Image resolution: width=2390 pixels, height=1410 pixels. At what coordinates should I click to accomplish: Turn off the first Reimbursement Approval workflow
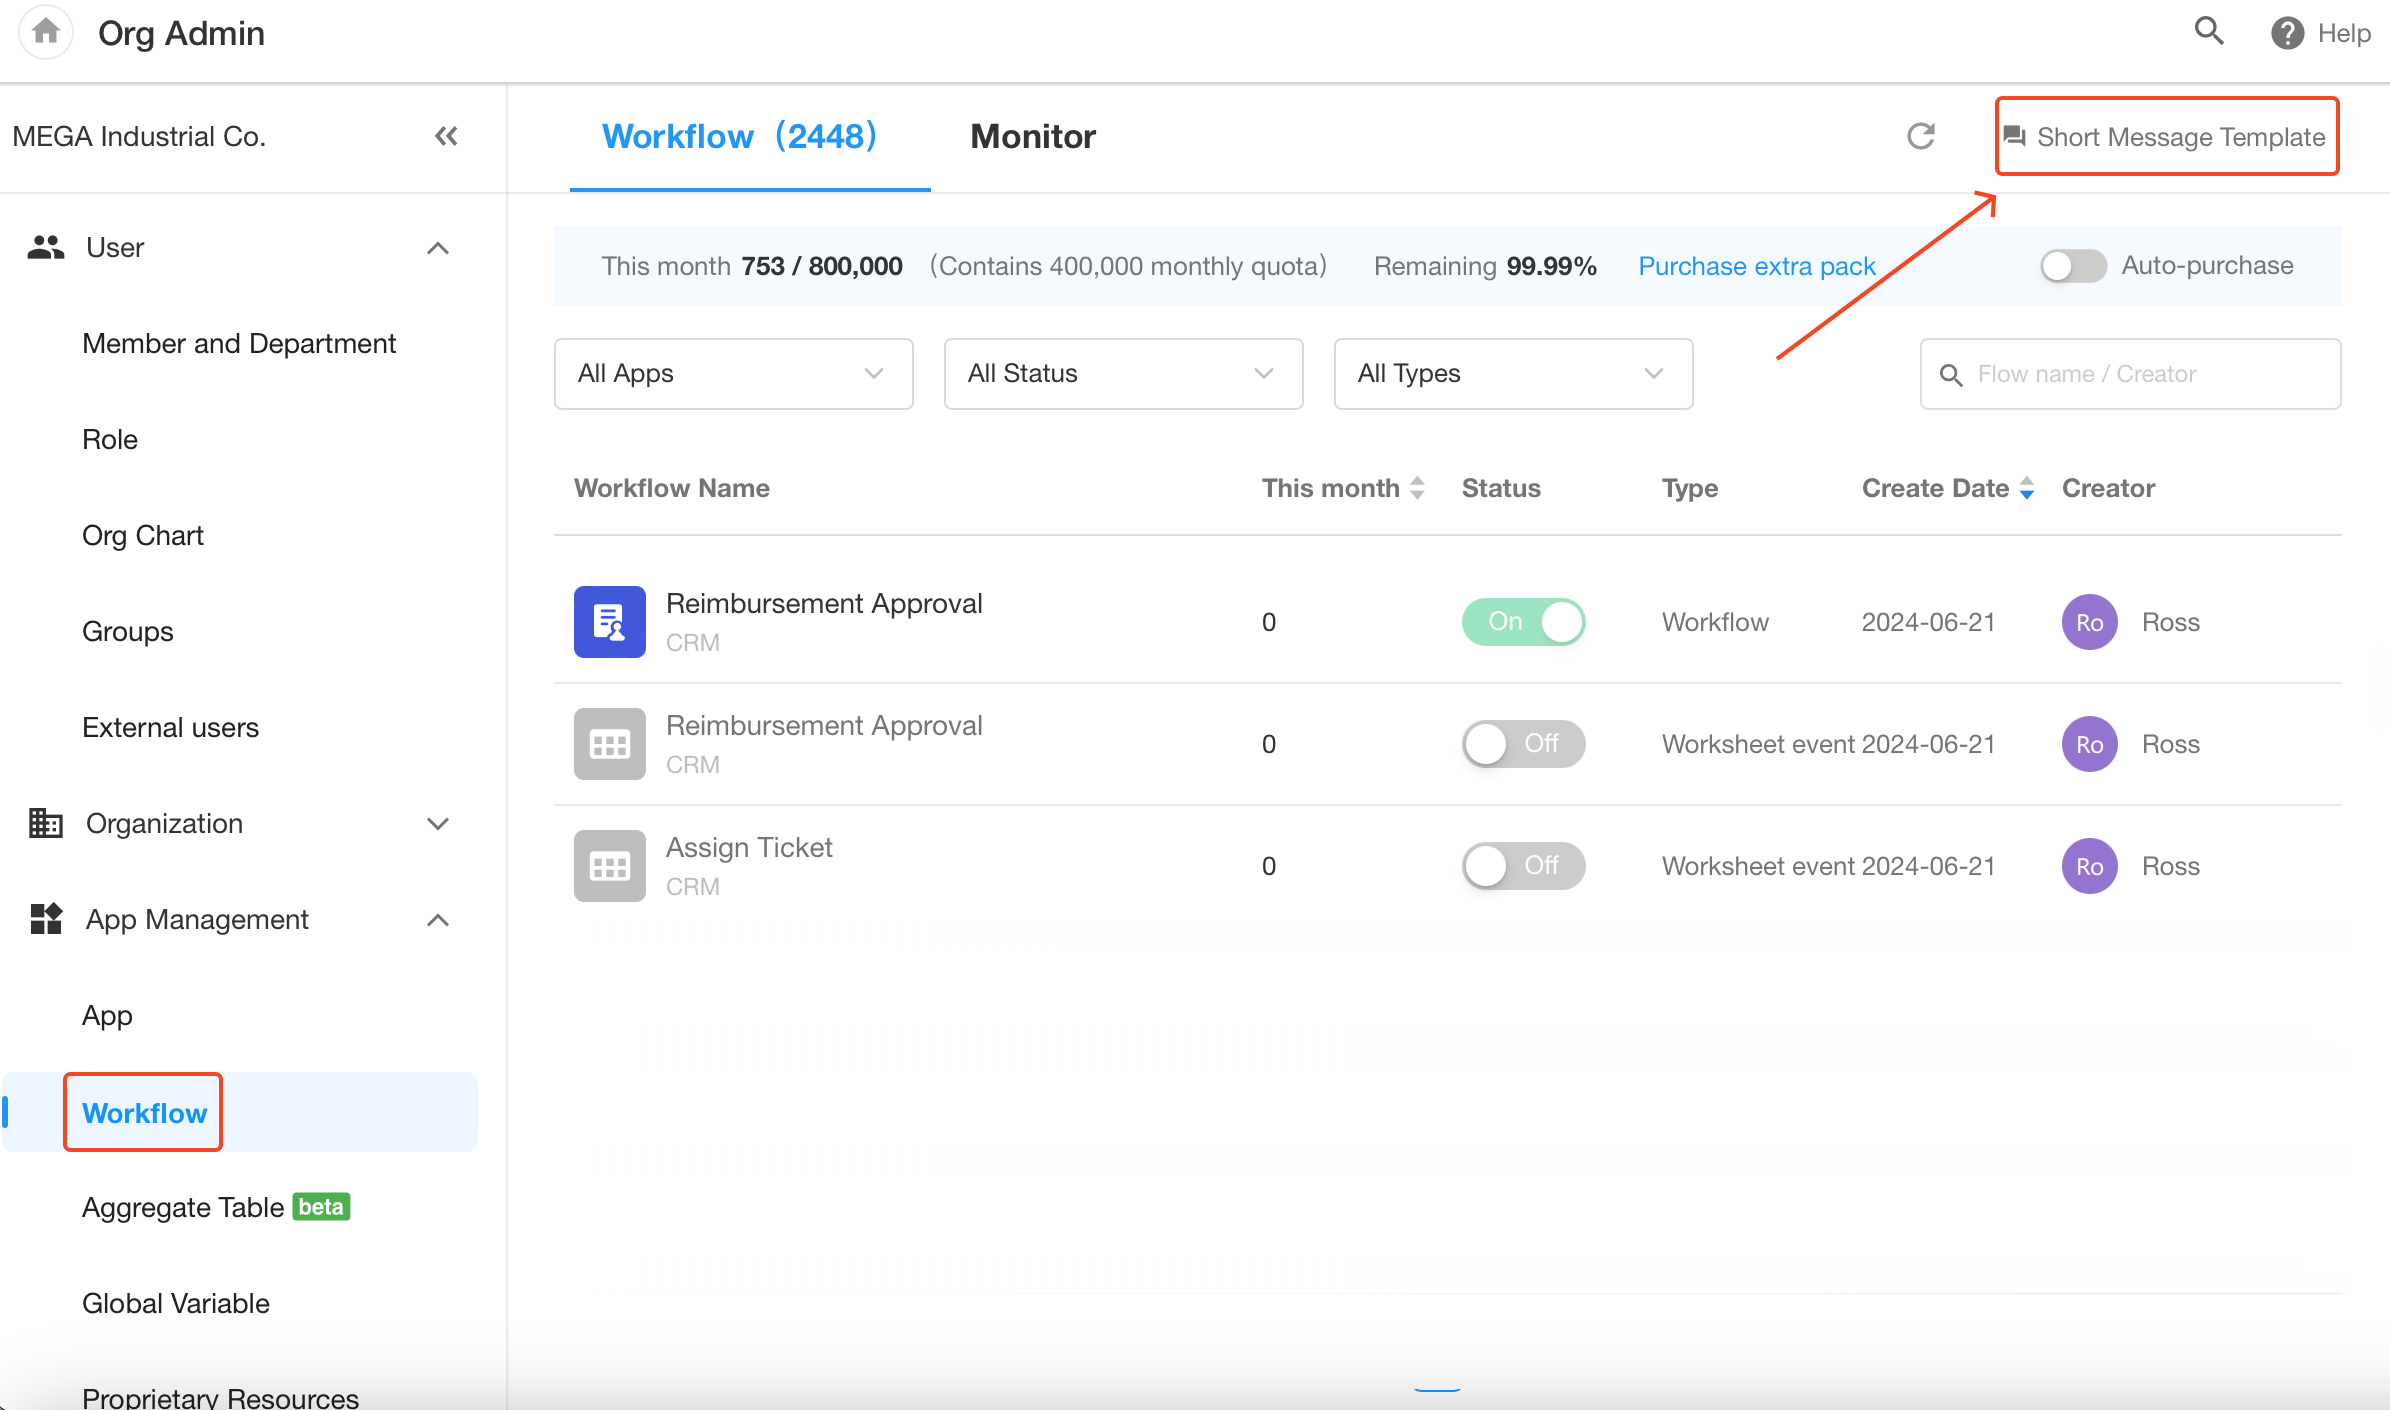[x=1523, y=622]
